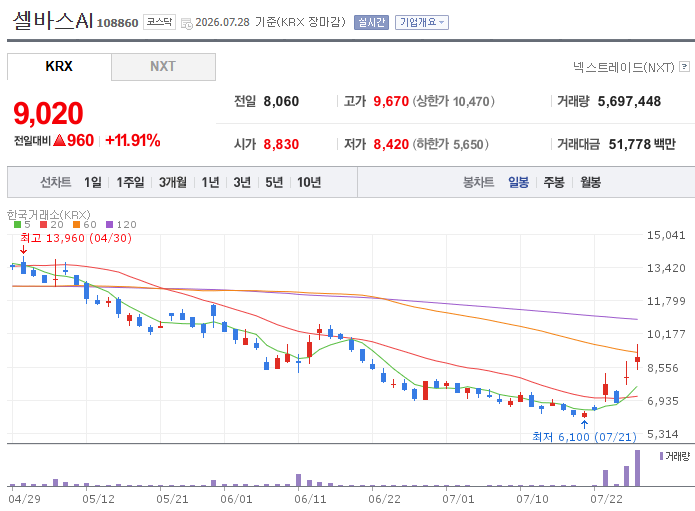Image resolution: width=695 pixels, height=511 pixels.
Task: Expand the 기업개요 dropdown
Action: click(x=422, y=22)
